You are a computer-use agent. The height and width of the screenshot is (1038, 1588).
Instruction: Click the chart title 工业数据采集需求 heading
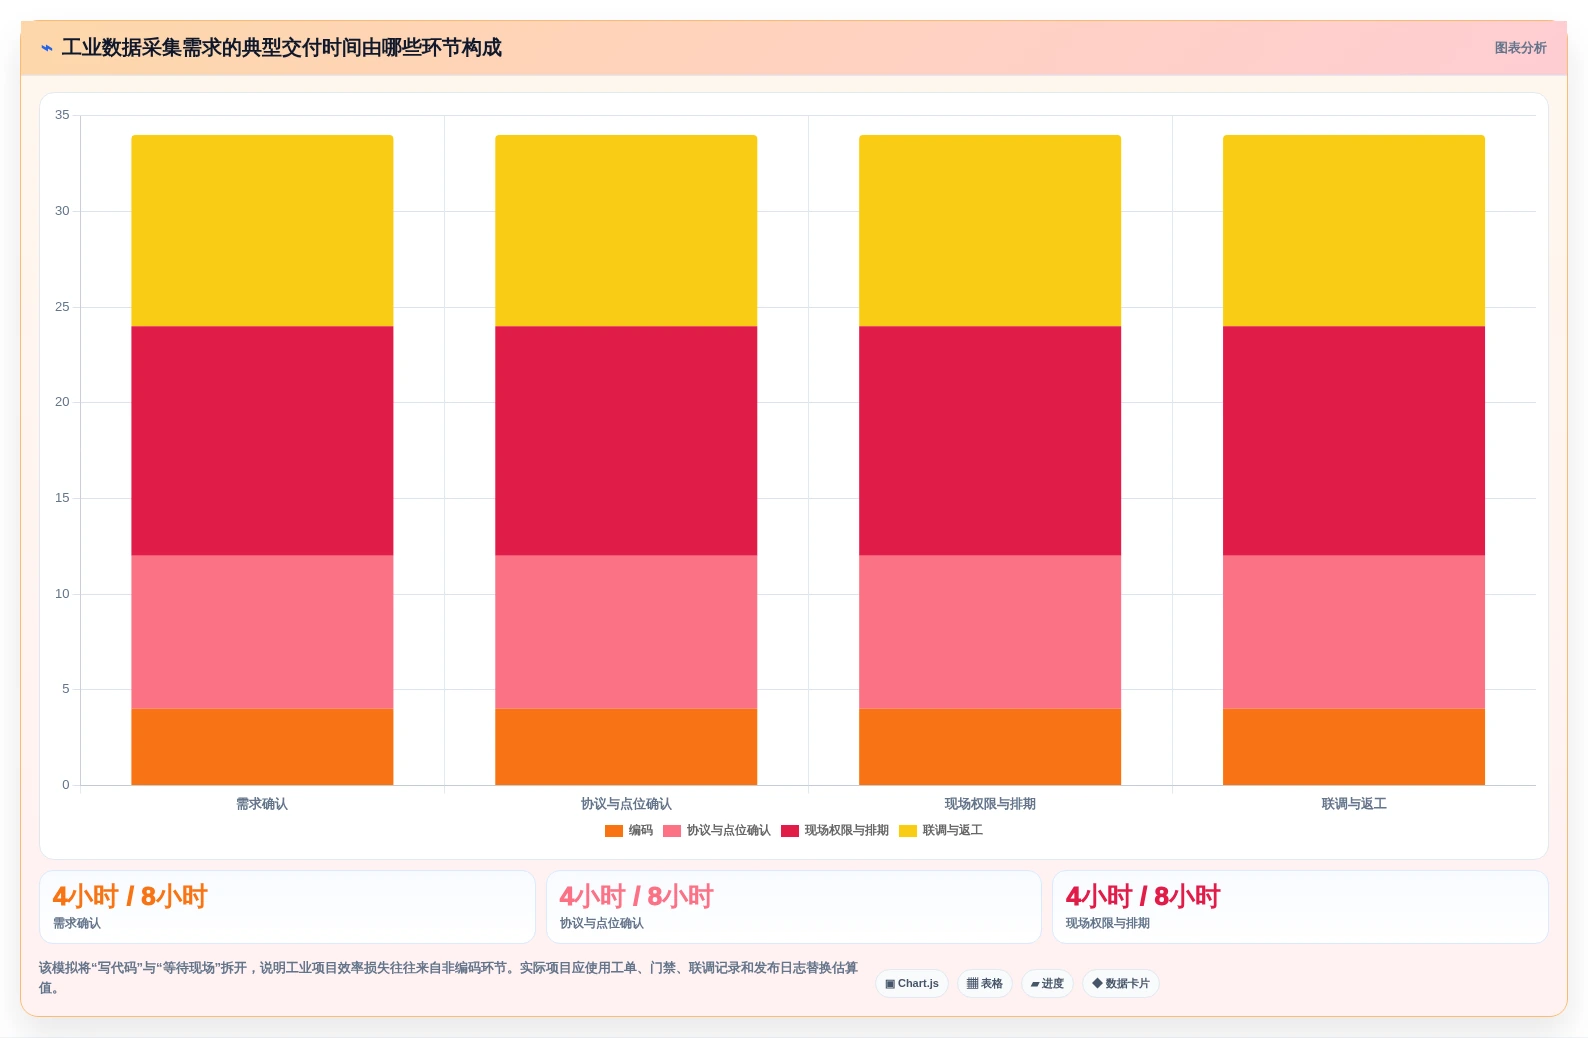[x=282, y=48]
